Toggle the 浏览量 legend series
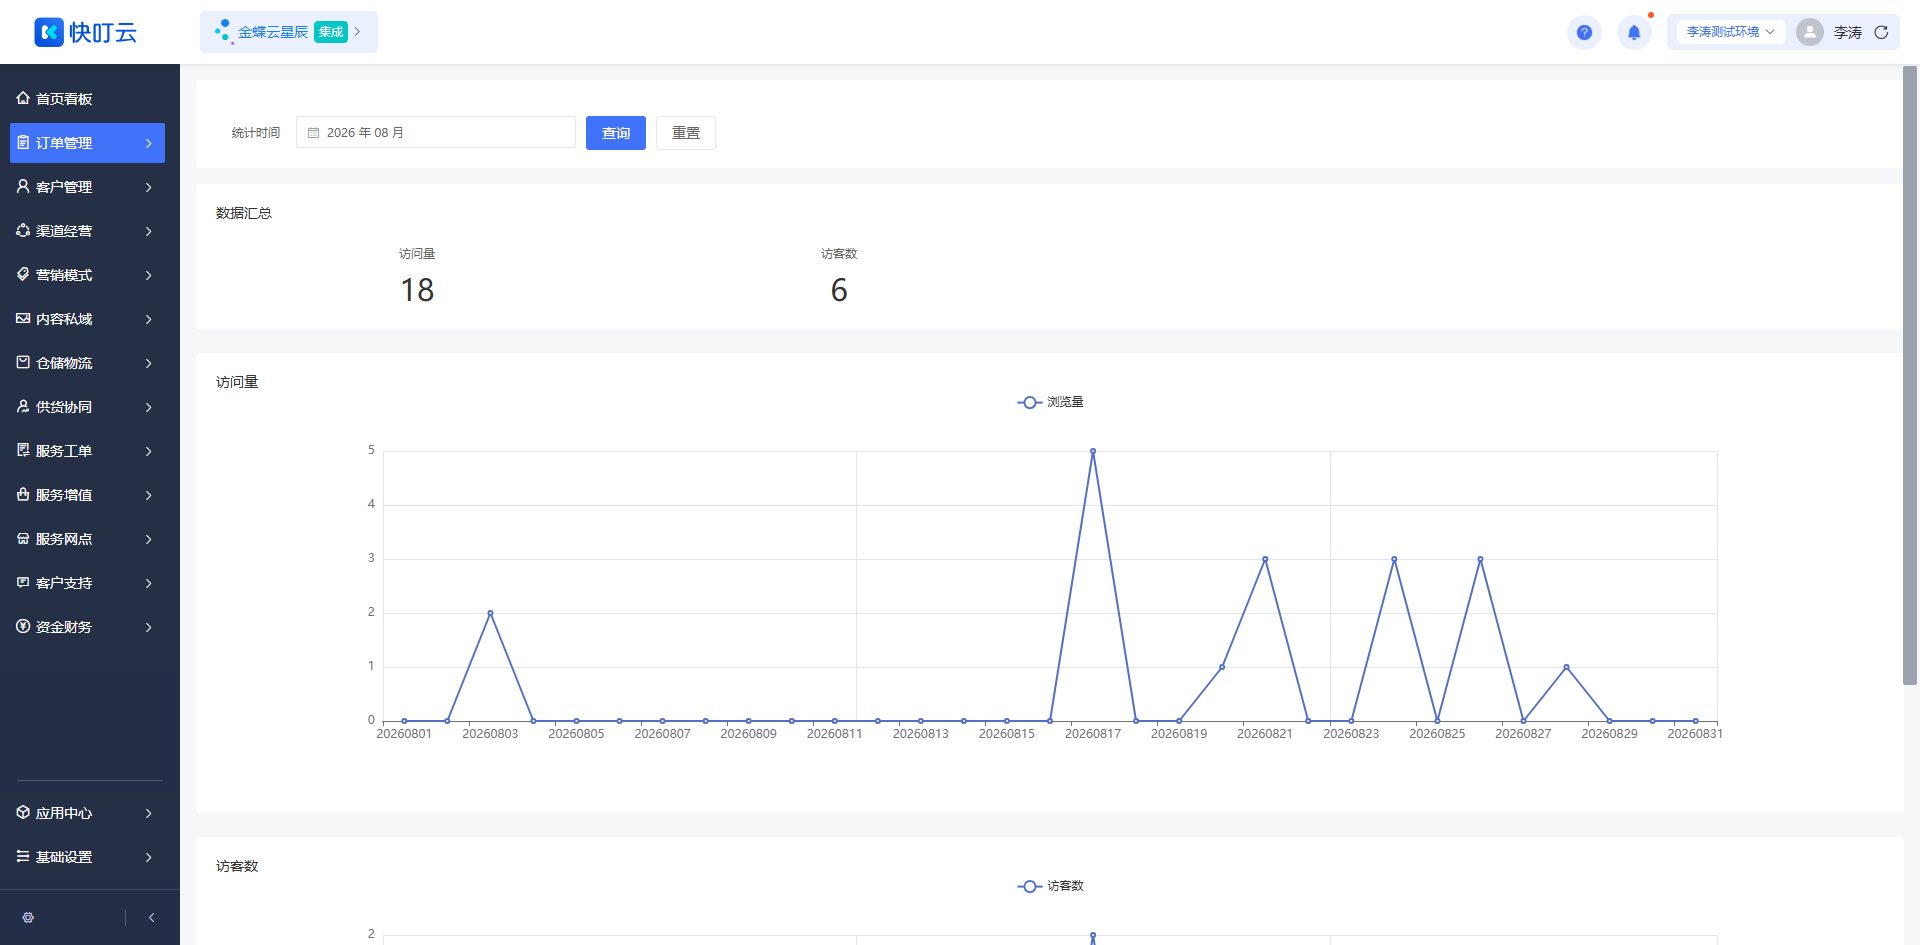Viewport: 1920px width, 945px height. coord(1050,402)
